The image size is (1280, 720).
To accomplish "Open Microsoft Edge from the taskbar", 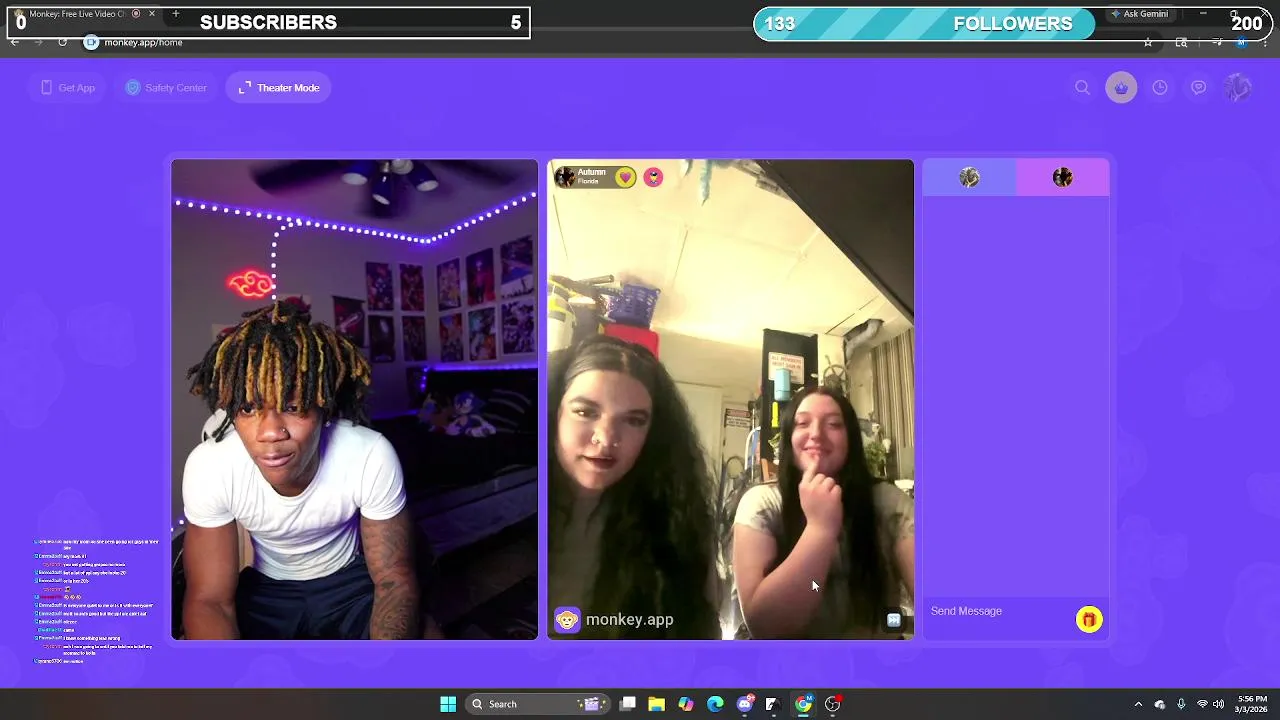I will coord(715,704).
